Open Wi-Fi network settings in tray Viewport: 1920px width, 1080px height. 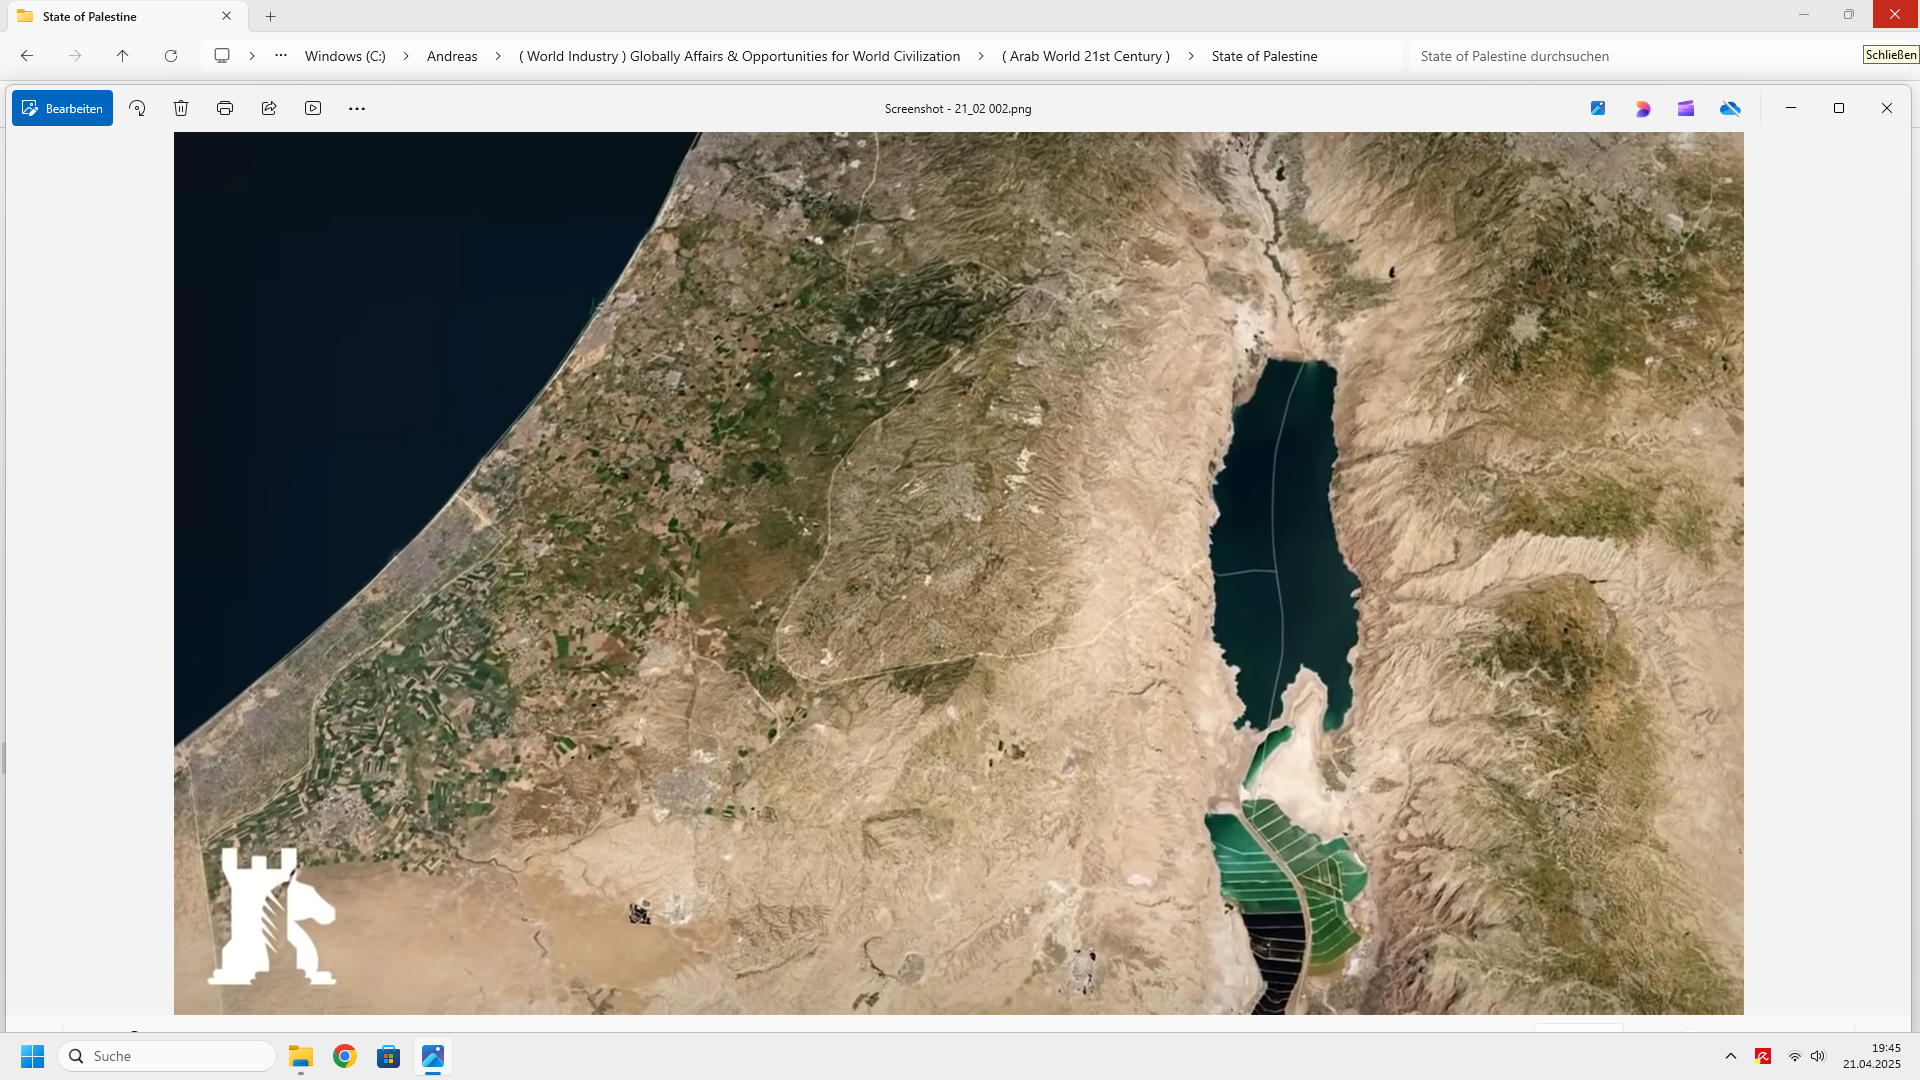point(1795,1056)
